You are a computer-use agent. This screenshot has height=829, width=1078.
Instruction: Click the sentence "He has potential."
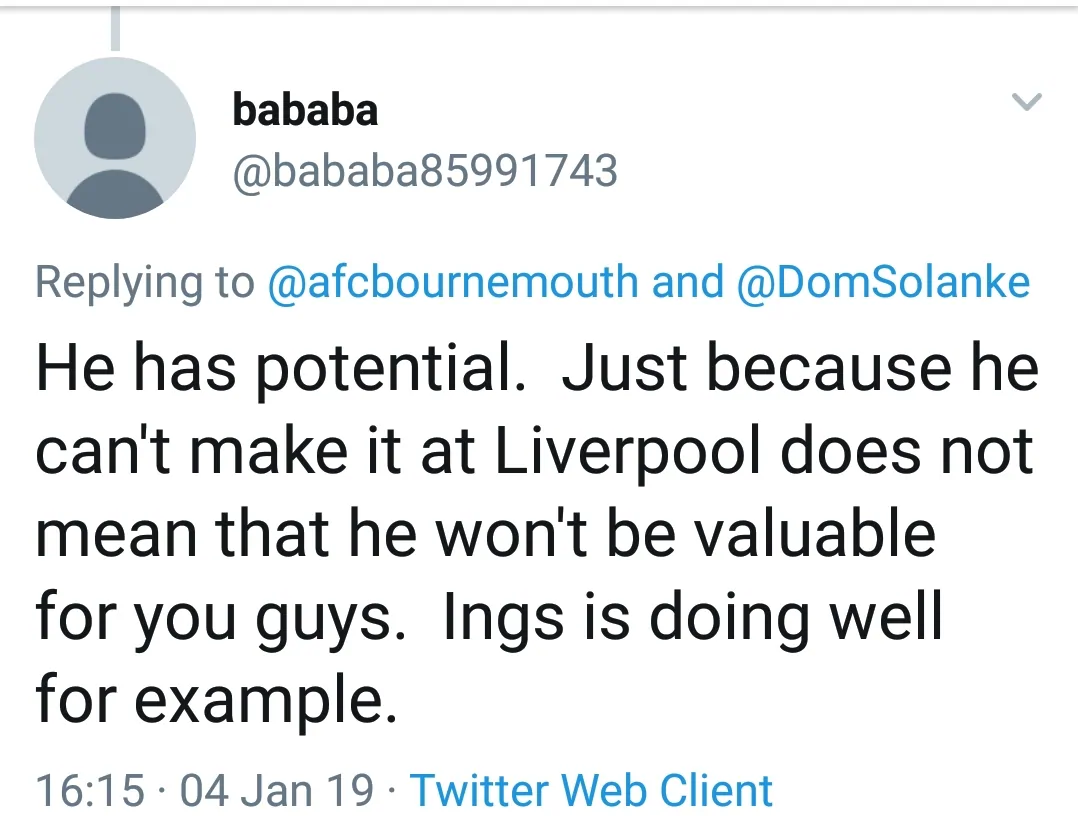(x=282, y=369)
